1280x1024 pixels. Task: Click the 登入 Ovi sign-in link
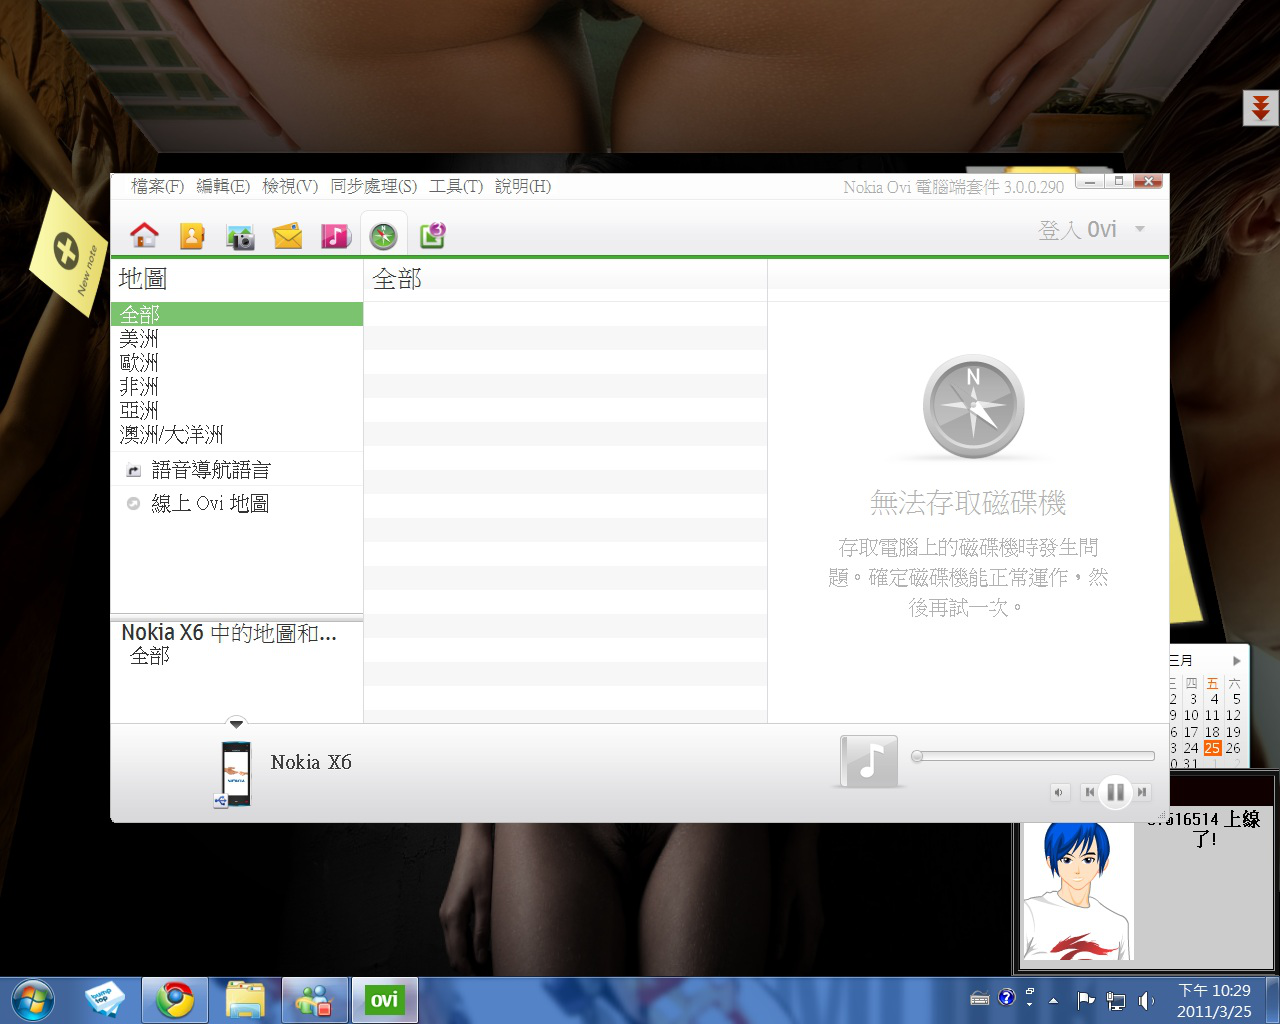point(1077,230)
